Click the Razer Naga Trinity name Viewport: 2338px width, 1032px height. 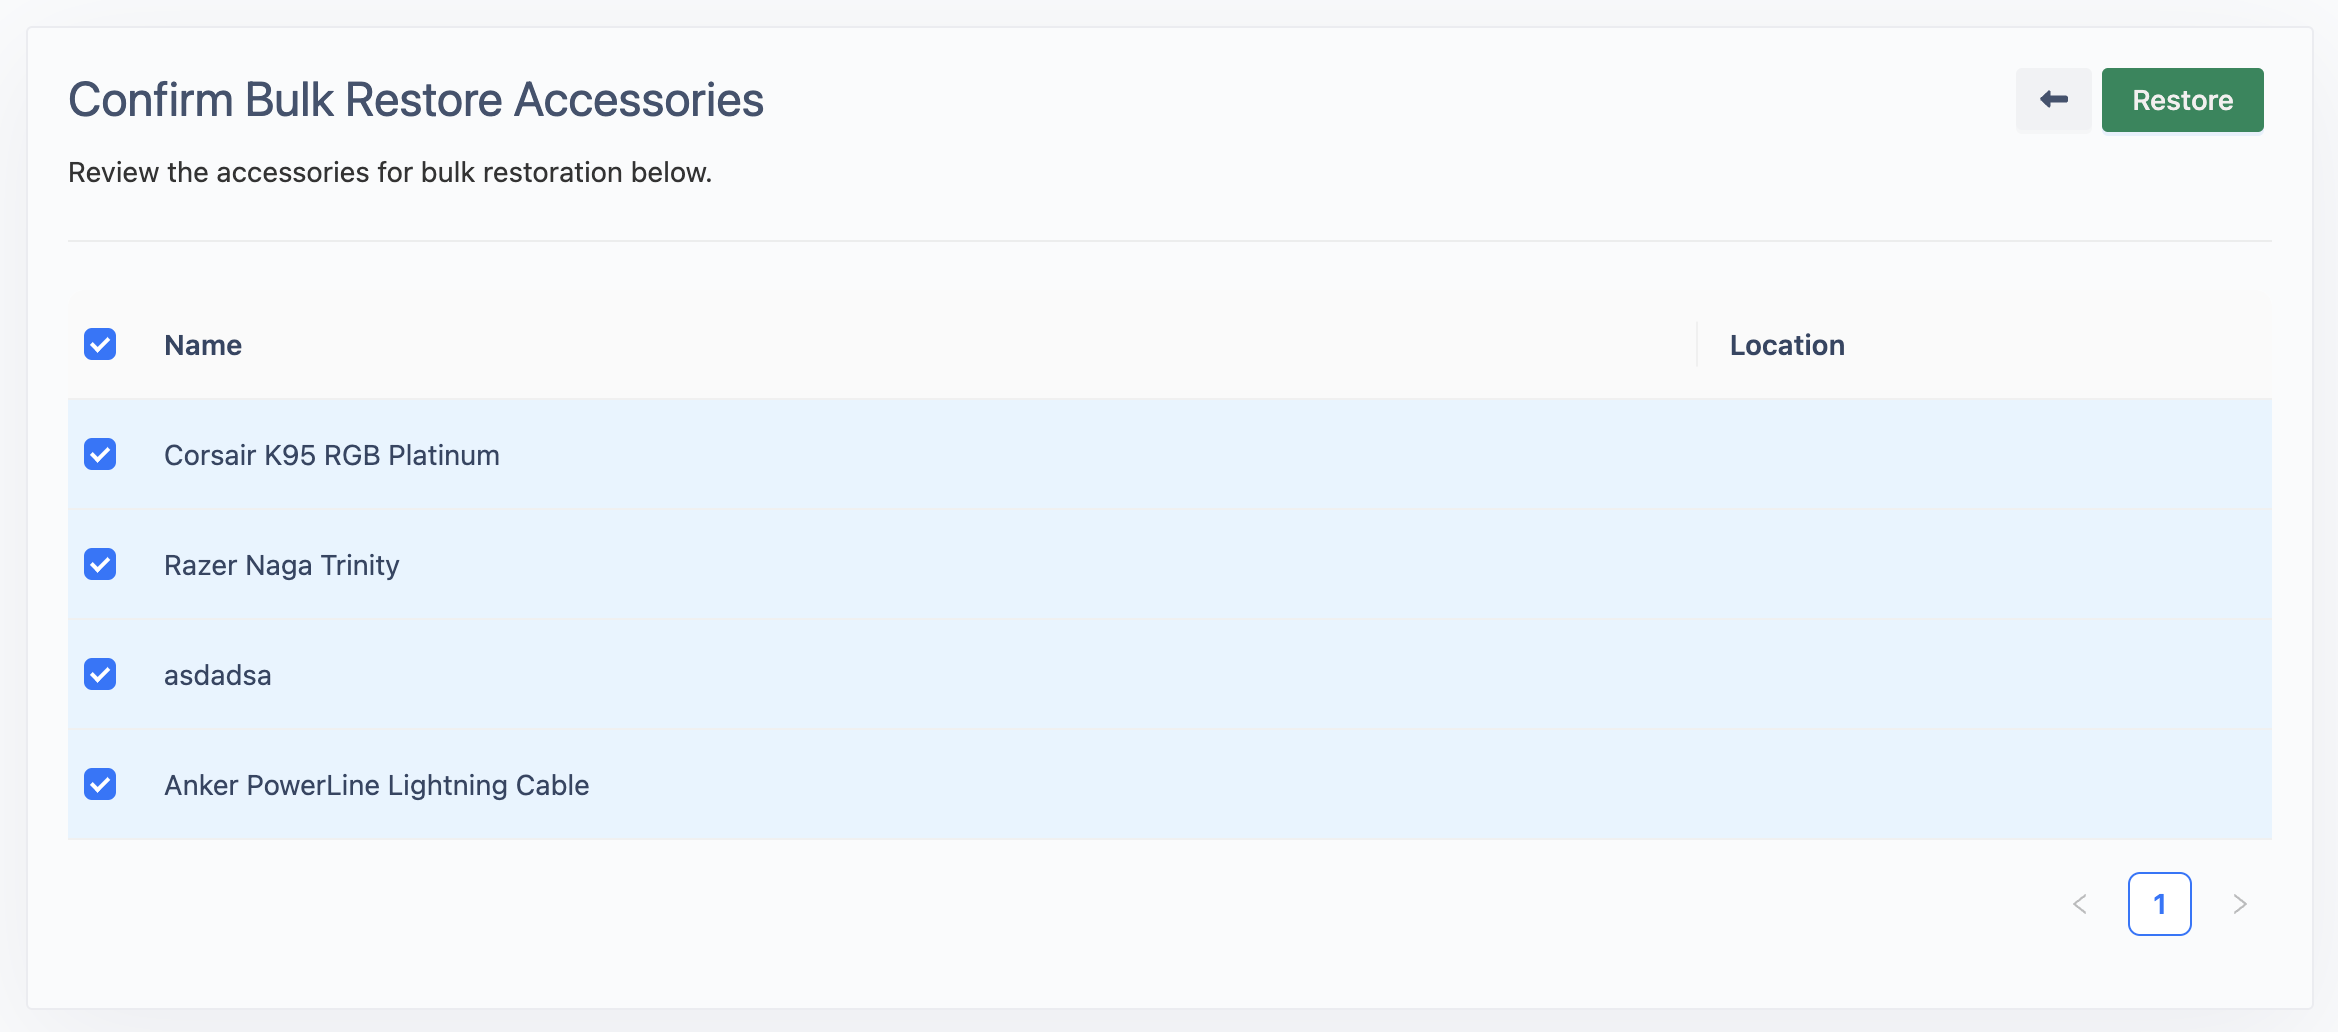282,565
